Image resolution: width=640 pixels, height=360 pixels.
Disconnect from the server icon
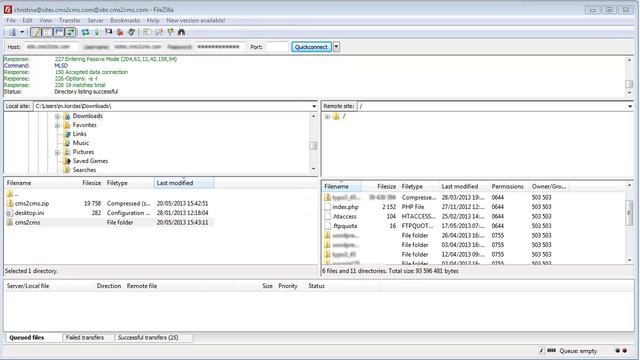(x=120, y=32)
